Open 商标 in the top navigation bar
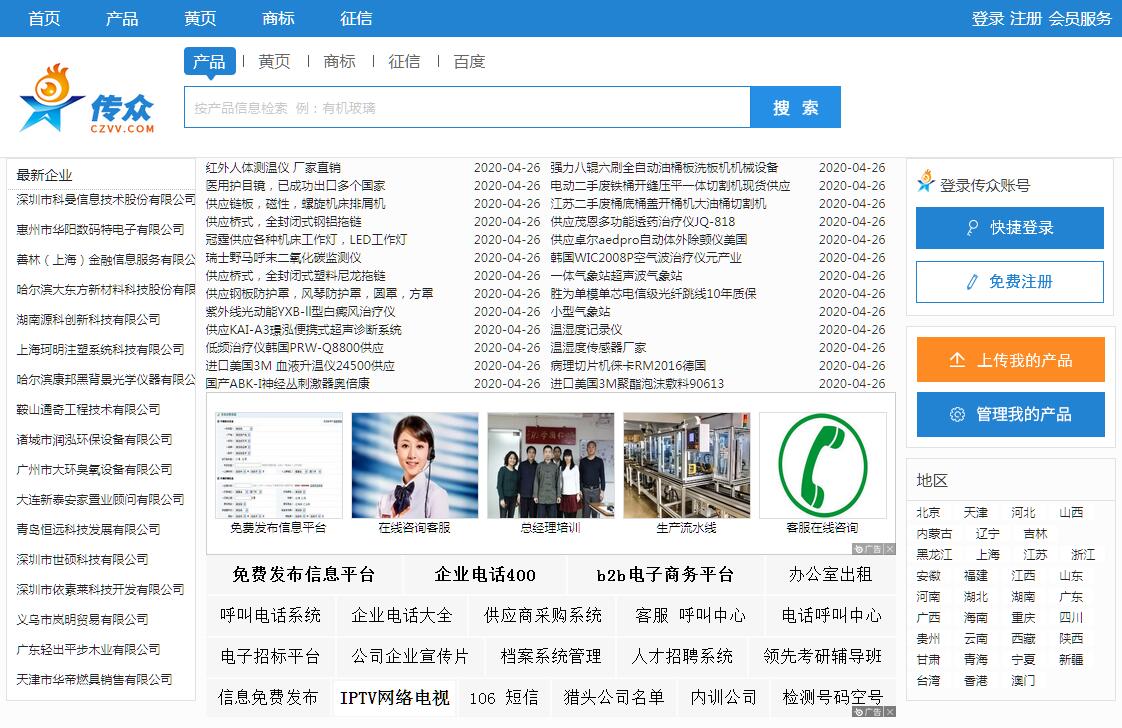This screenshot has height=728, width=1122. (278, 18)
